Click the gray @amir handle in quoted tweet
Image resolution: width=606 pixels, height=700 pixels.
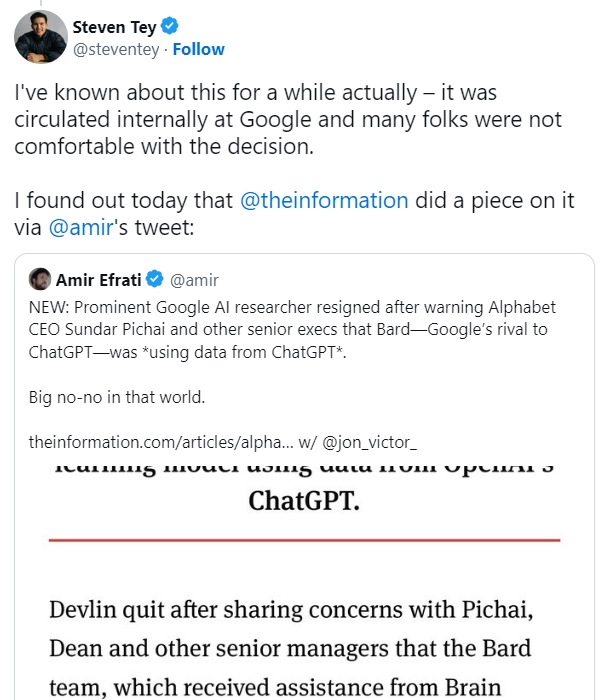tap(195, 280)
